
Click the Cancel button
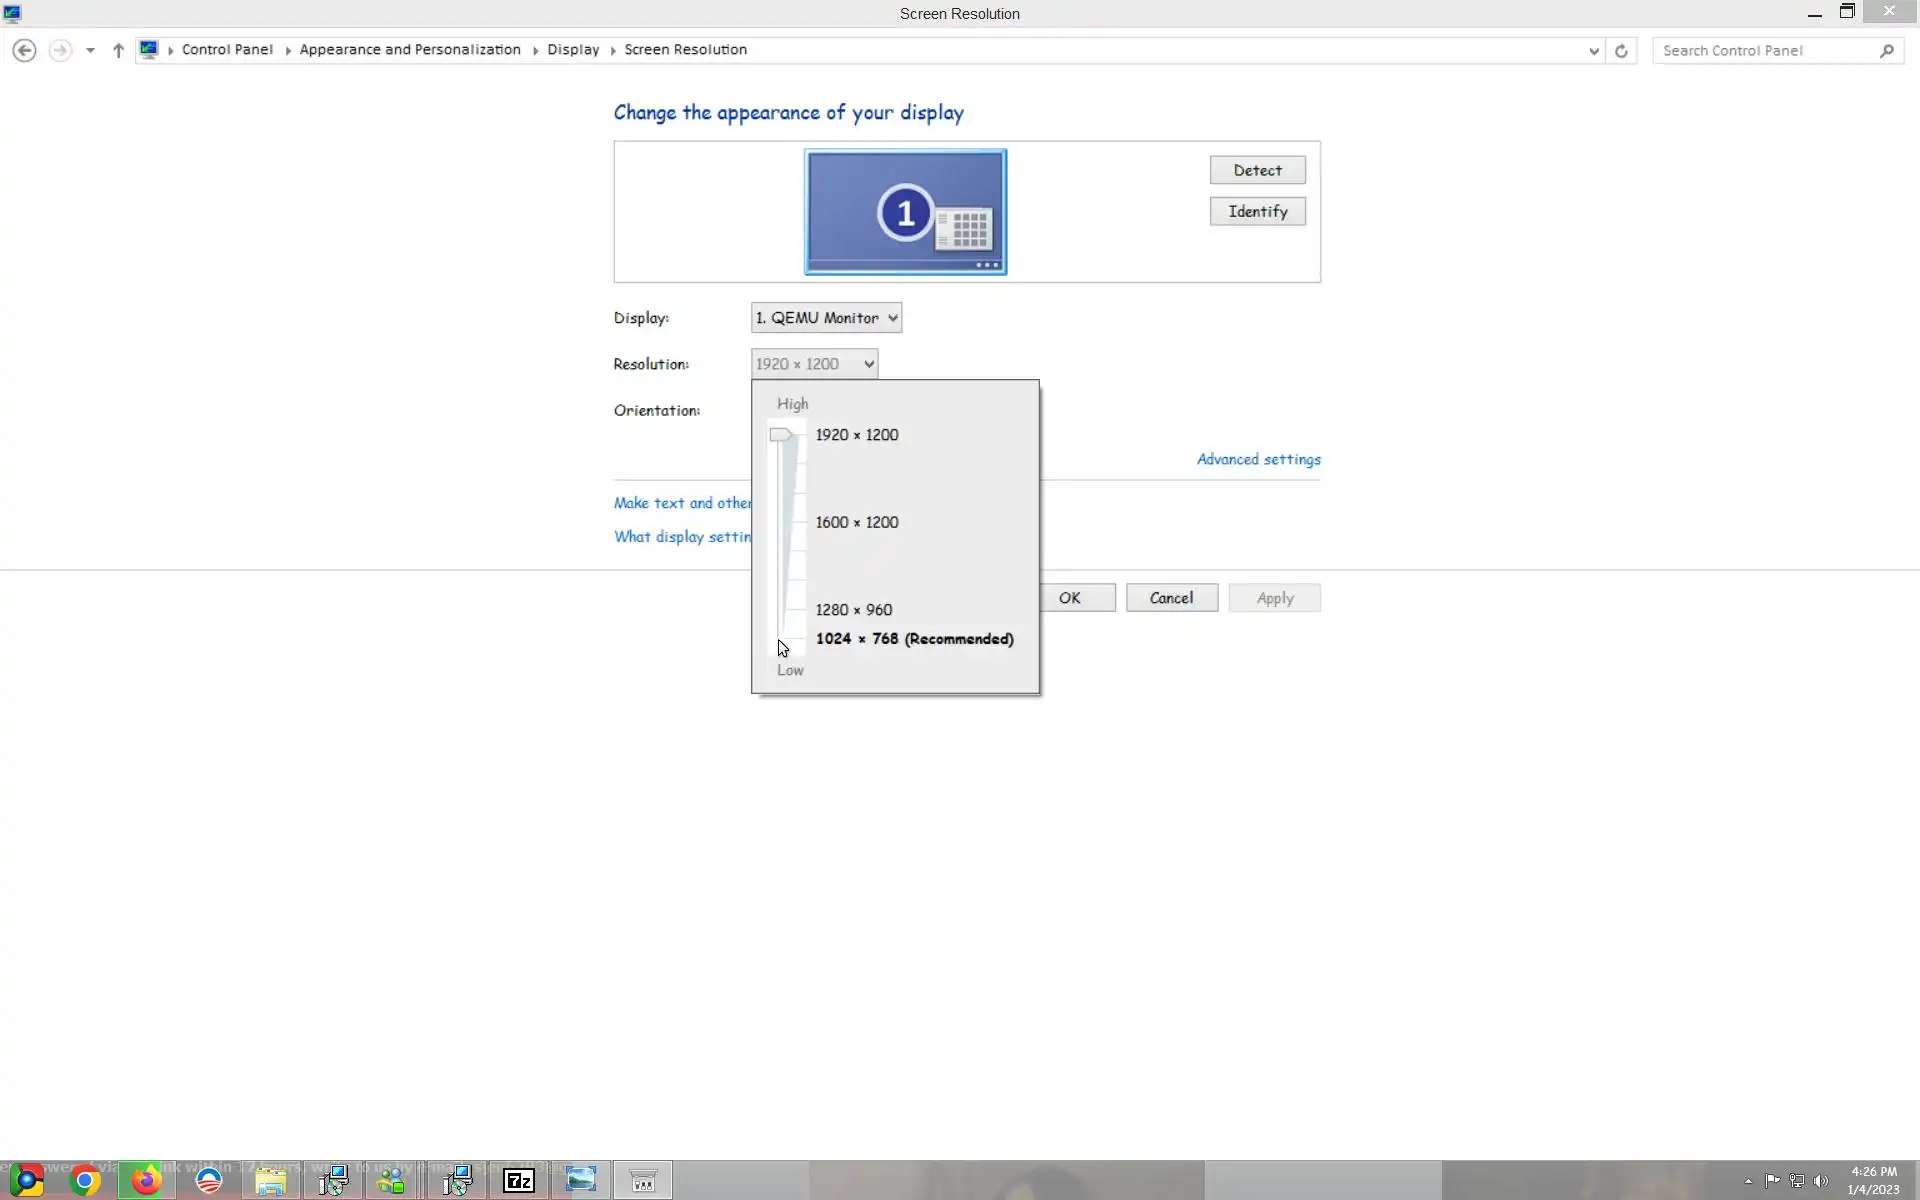click(1171, 598)
